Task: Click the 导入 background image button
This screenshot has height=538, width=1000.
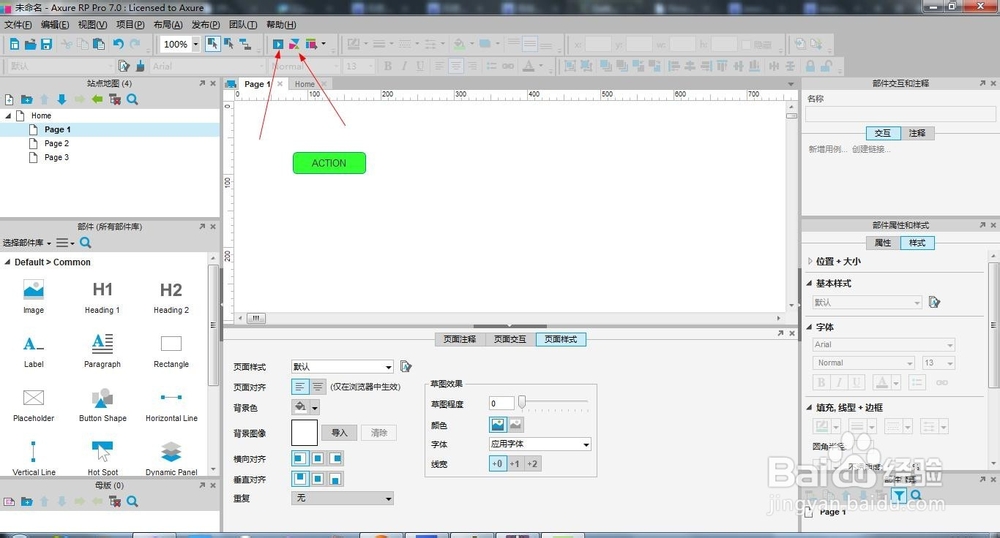Action: (339, 433)
